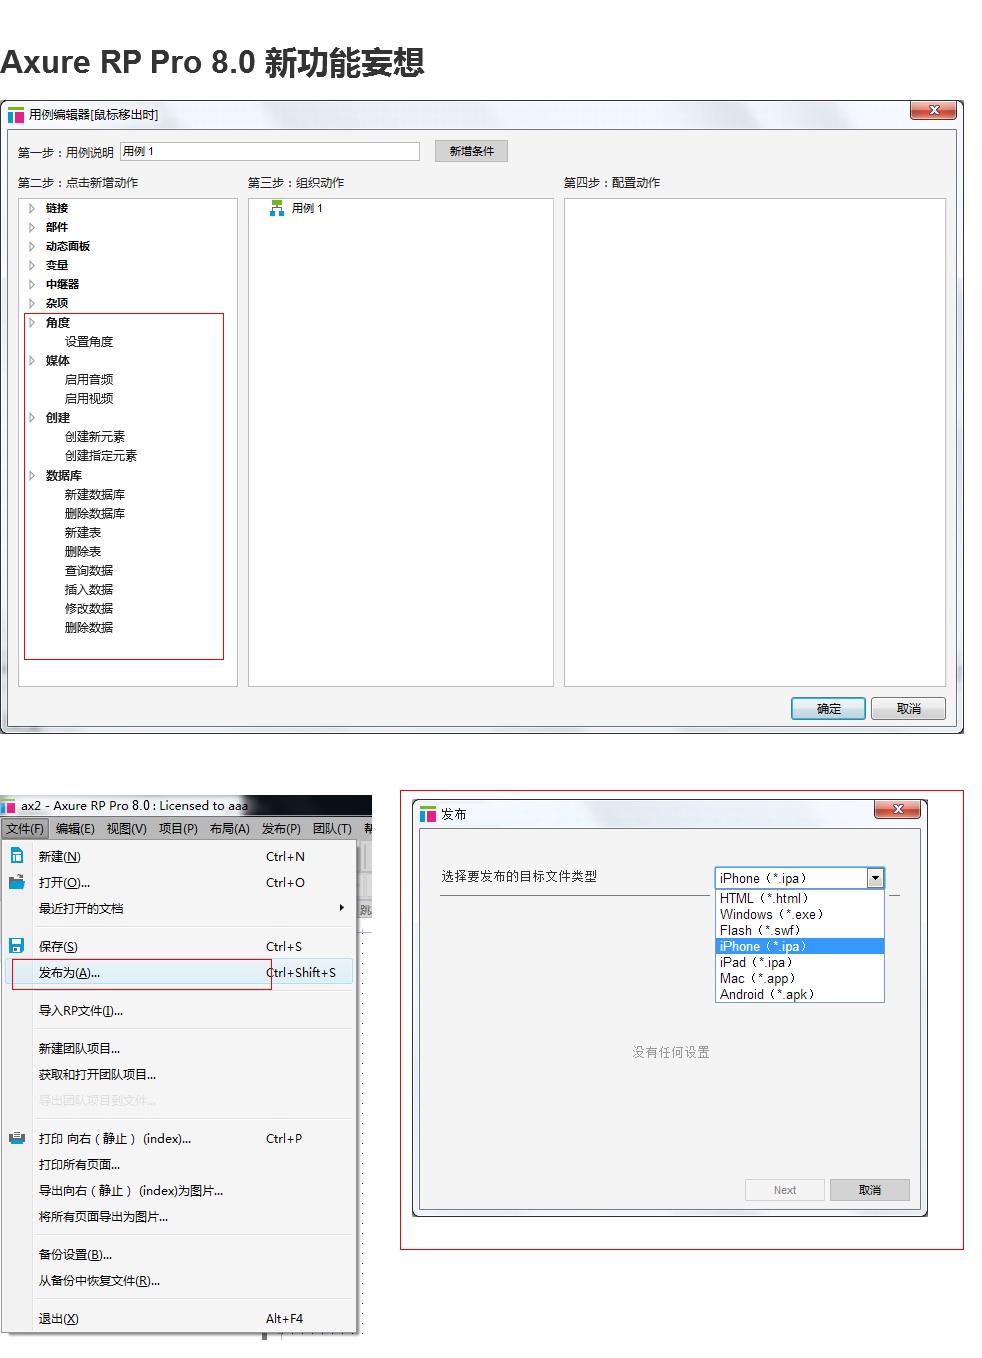The width and height of the screenshot is (982, 1358).
Task: Click 确定 in the 用例编辑器 dialog
Action: [828, 708]
